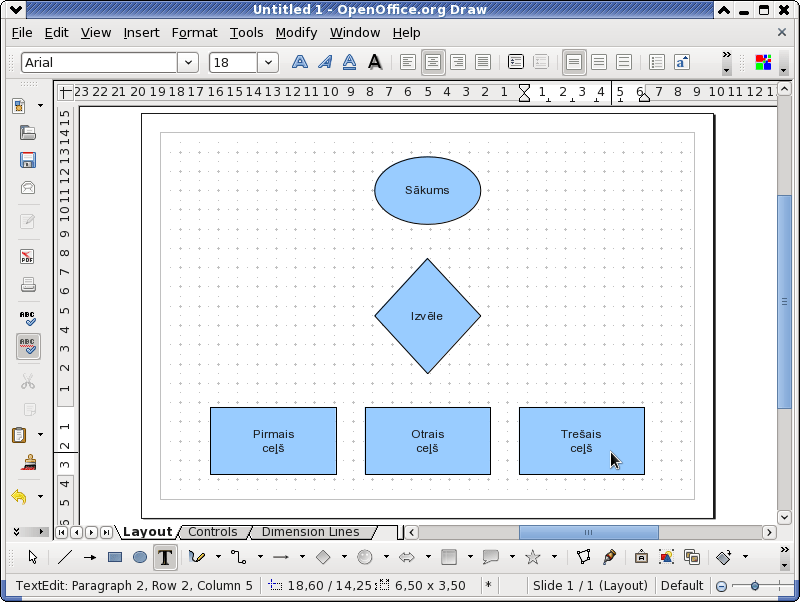Open the Font Size dropdown

268,63
